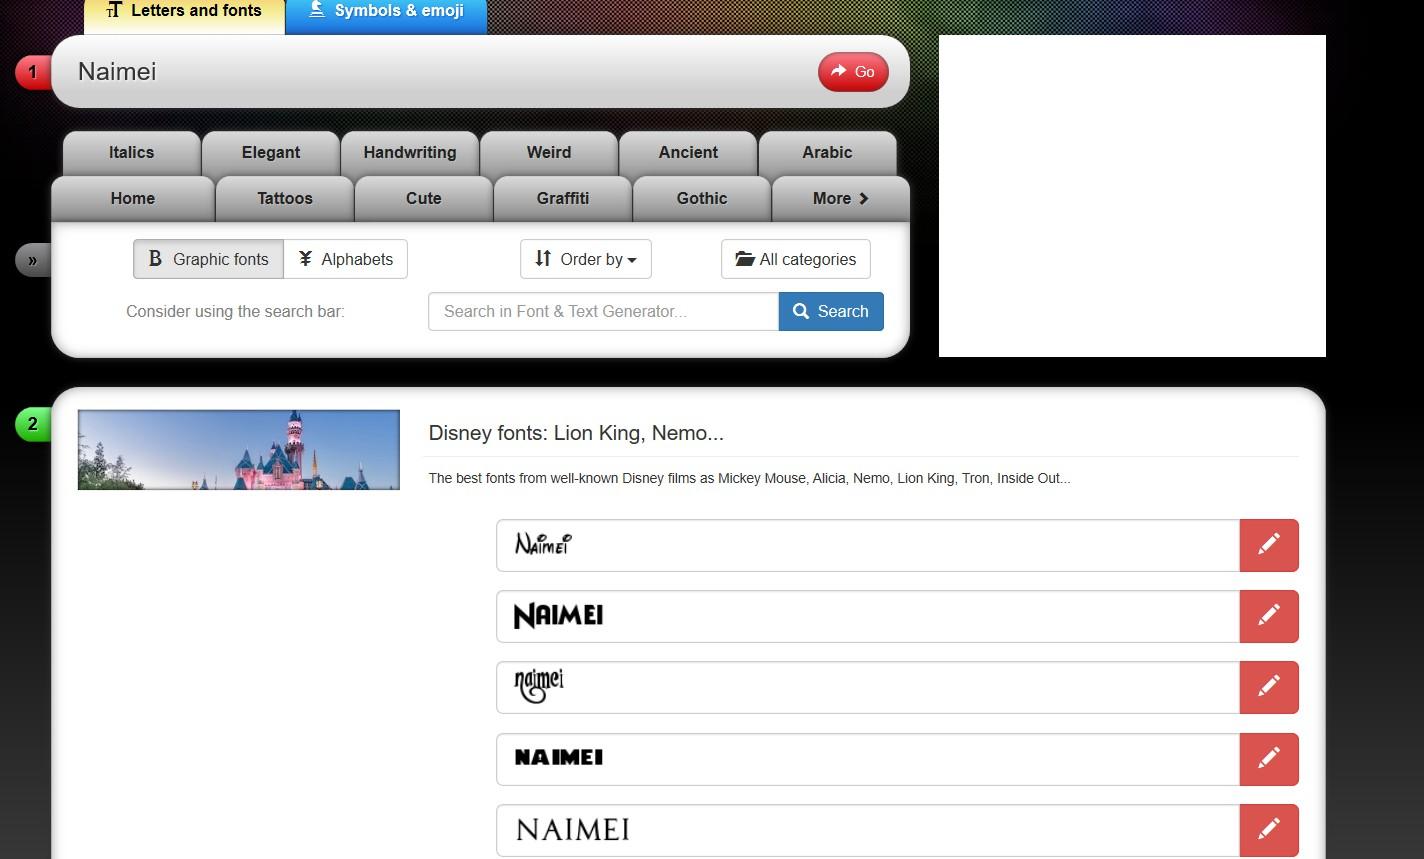1424x859 pixels.
Task: Click the Consider using the search bar text
Action: tap(235, 311)
